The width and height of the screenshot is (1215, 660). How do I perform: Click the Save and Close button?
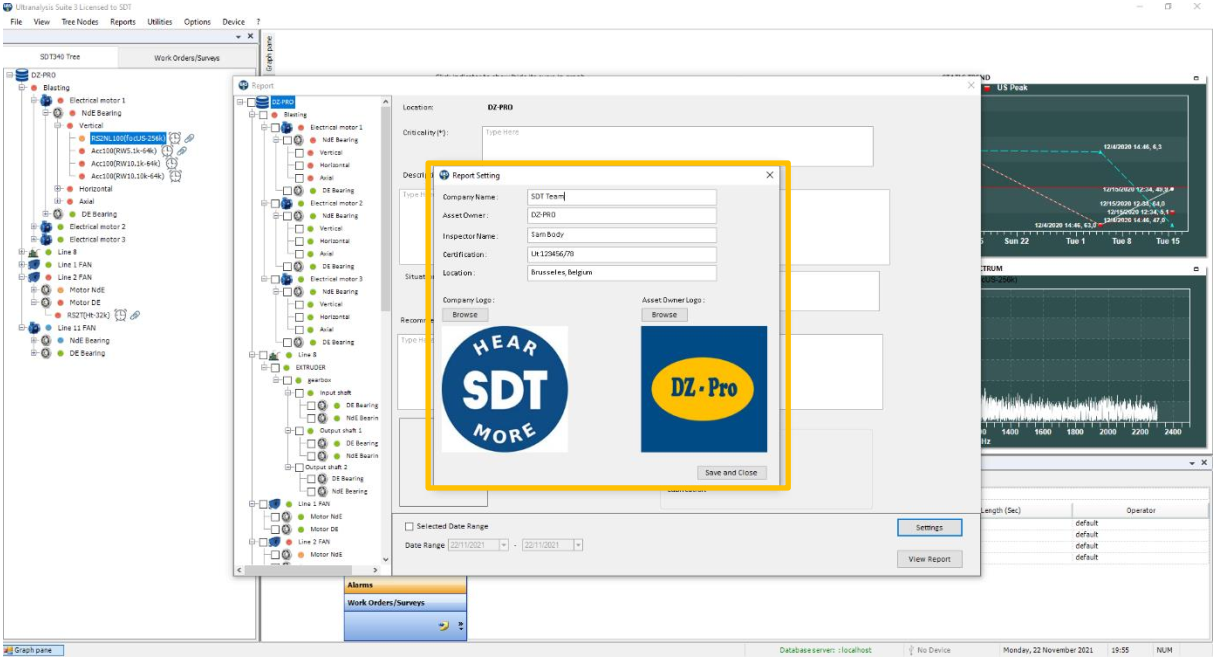pyautogui.click(x=731, y=472)
